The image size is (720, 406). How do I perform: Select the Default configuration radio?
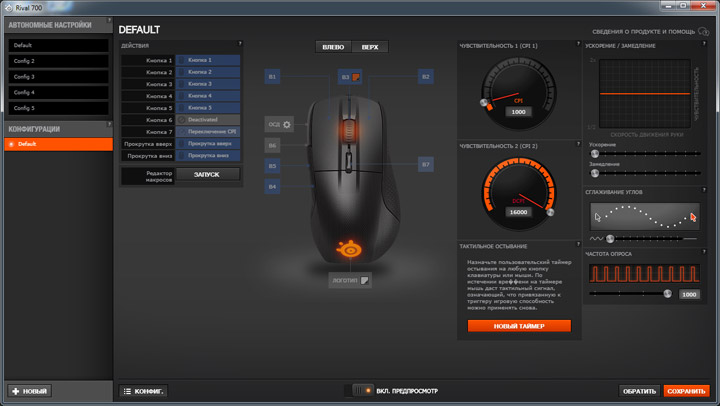pyautogui.click(x=11, y=144)
